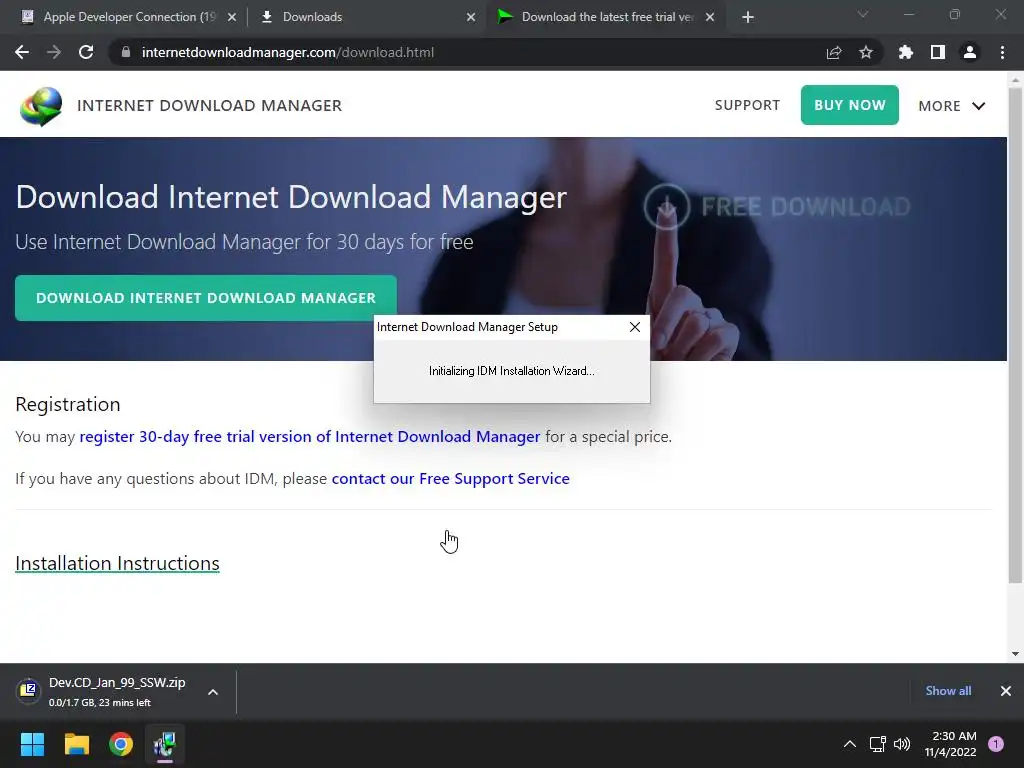Viewport: 1024px width, 768px height.
Task: Close the downloads shelf
Action: coord(1006,691)
